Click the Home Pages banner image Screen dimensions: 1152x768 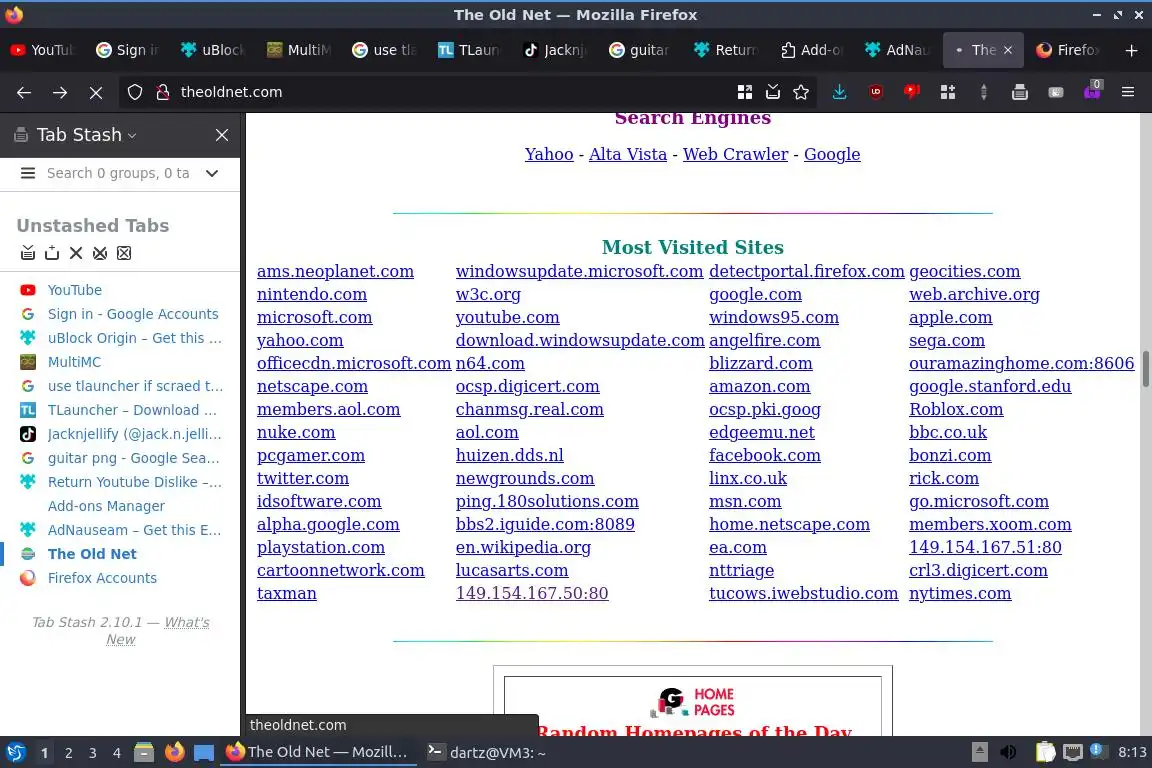coord(692,702)
